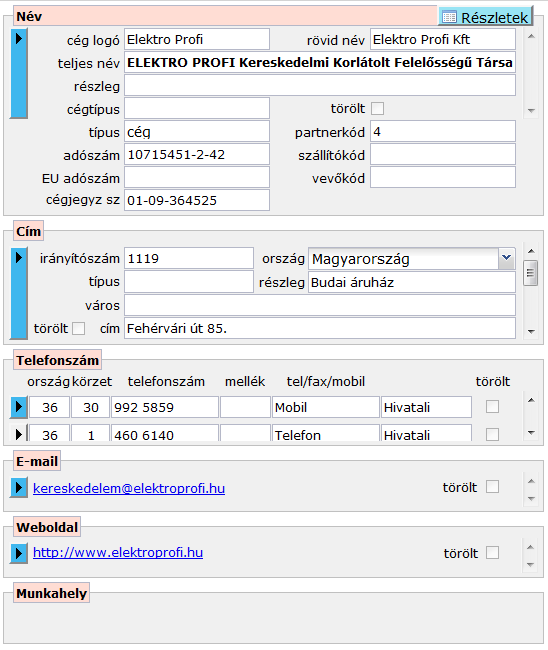This screenshot has height=650, width=548.
Task: Click the Részletek button icon
Action: tap(449, 17)
